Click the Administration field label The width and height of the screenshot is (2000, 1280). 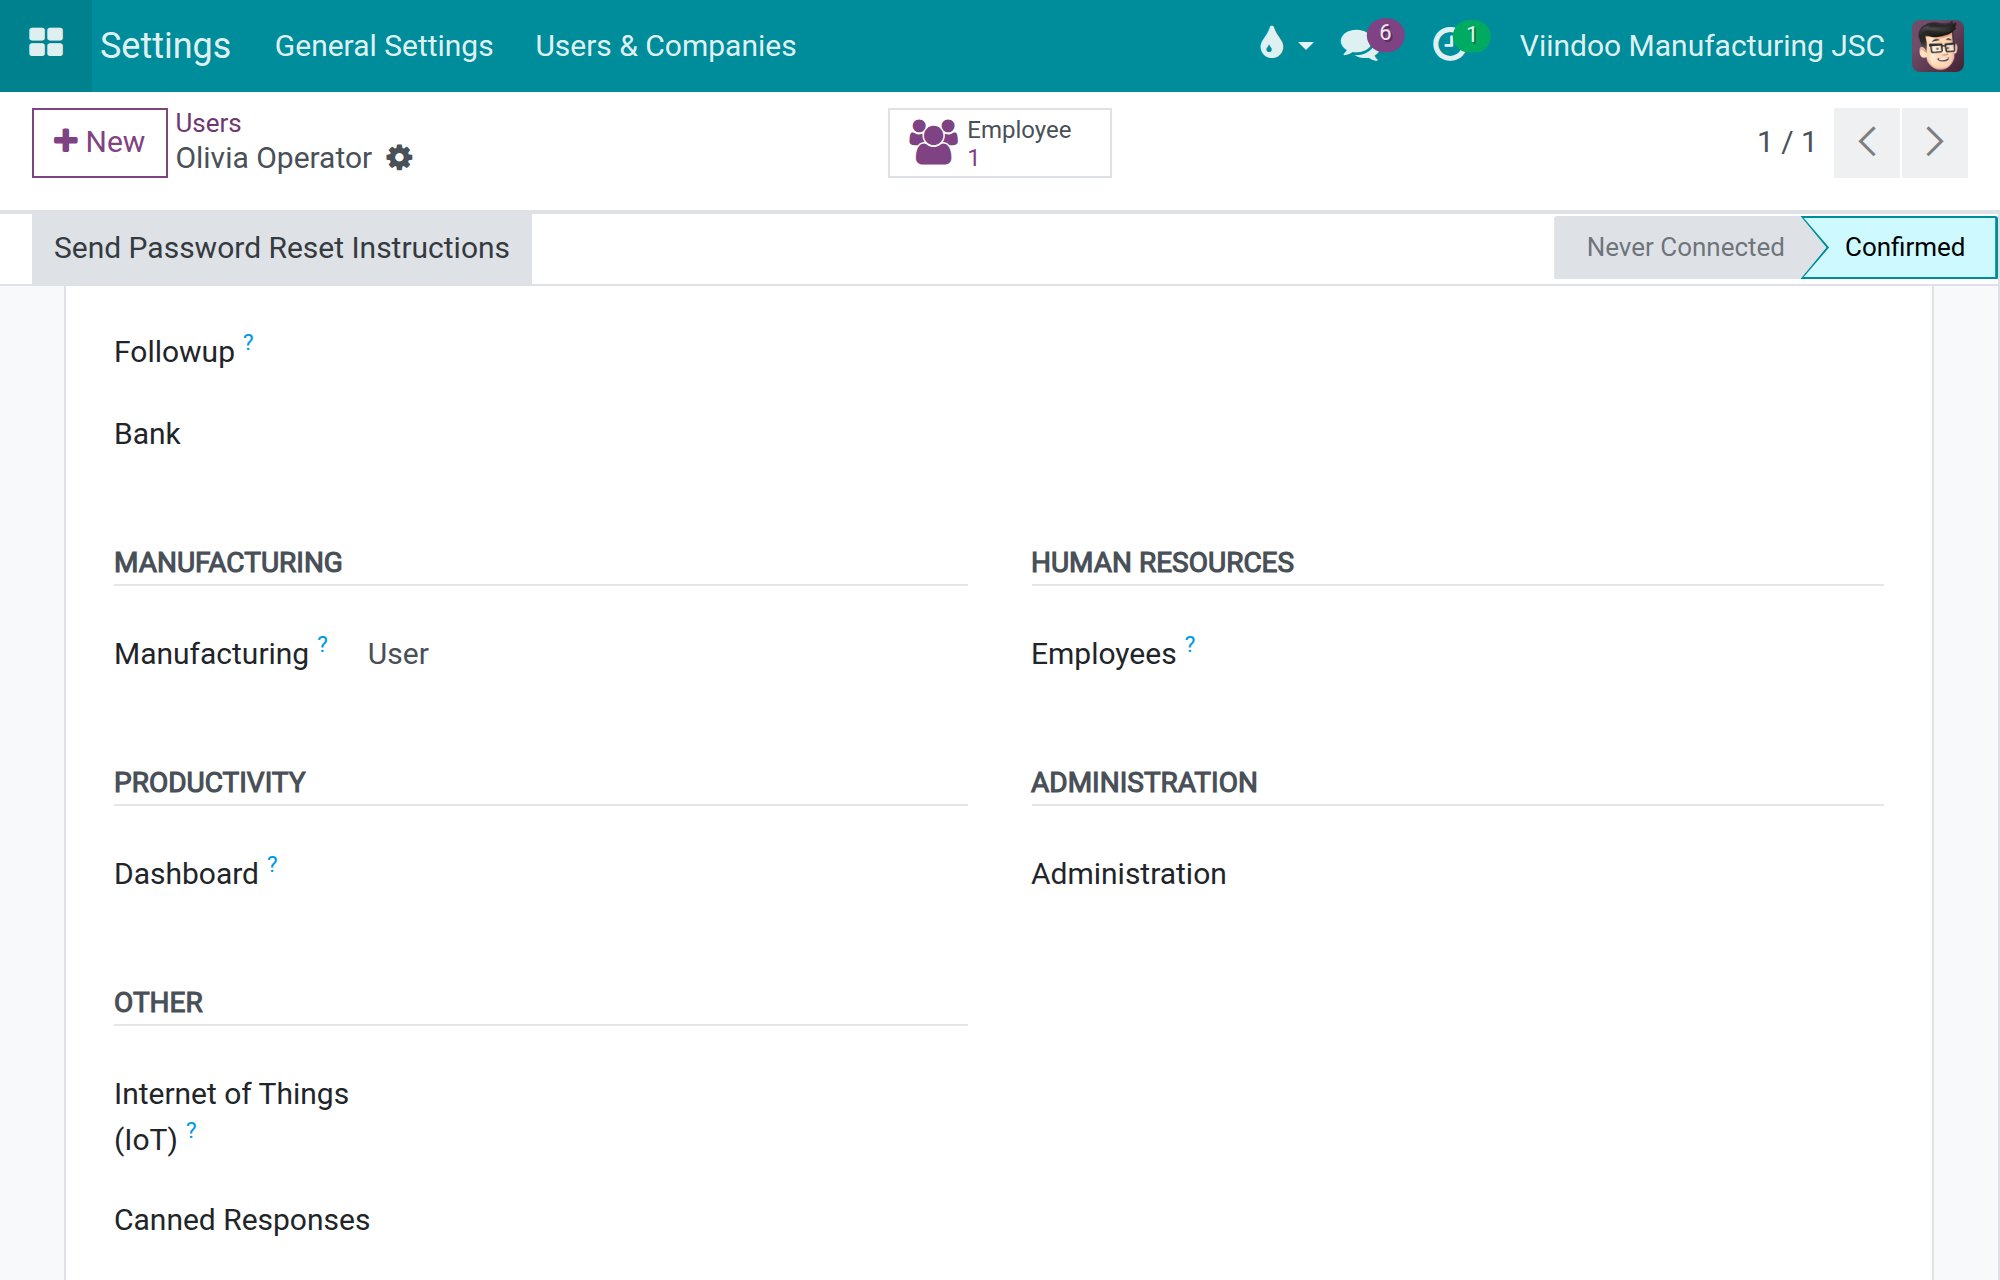1128,874
